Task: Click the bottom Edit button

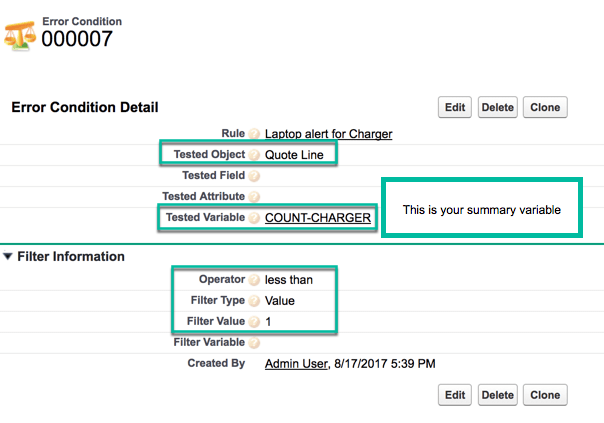Action: tap(455, 395)
